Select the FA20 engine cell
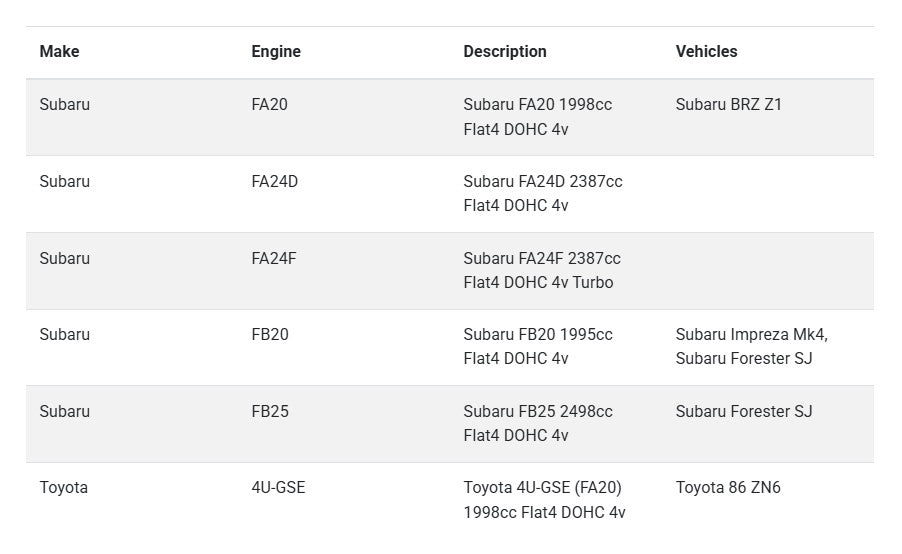The height and width of the screenshot is (554, 902). click(x=269, y=104)
